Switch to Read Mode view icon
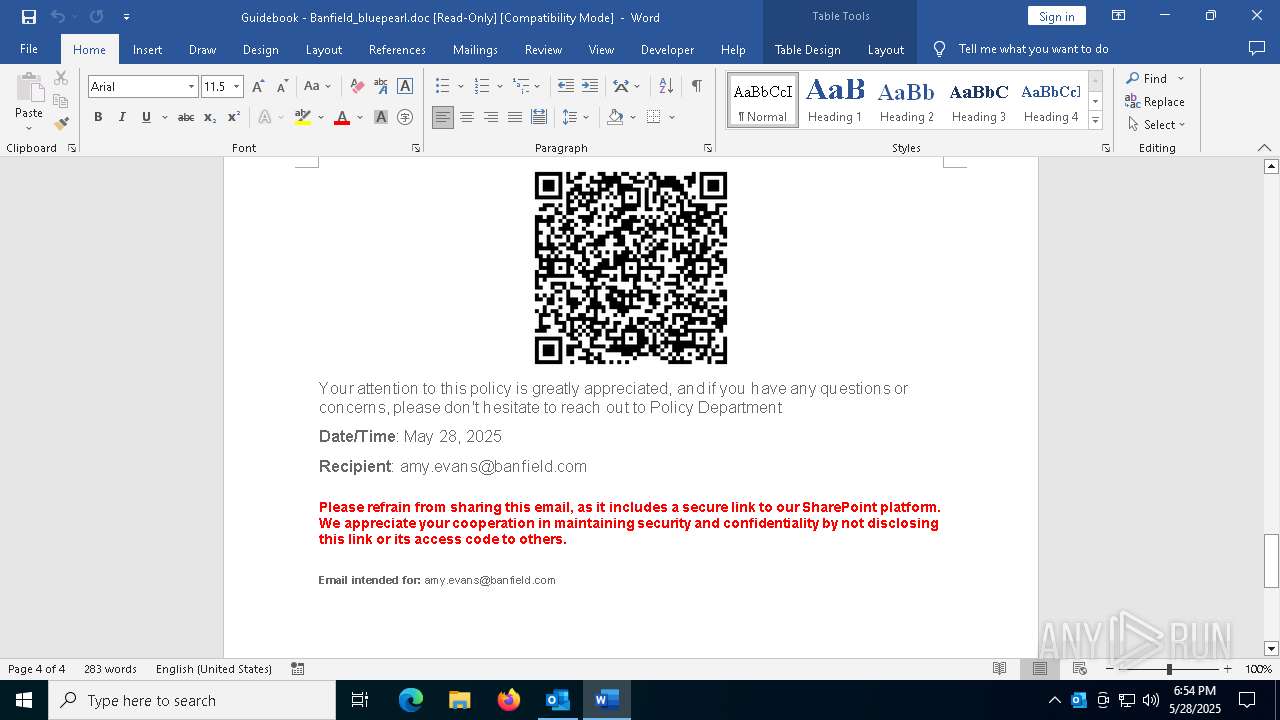Screen dimensions: 1280x720 coord(999,669)
